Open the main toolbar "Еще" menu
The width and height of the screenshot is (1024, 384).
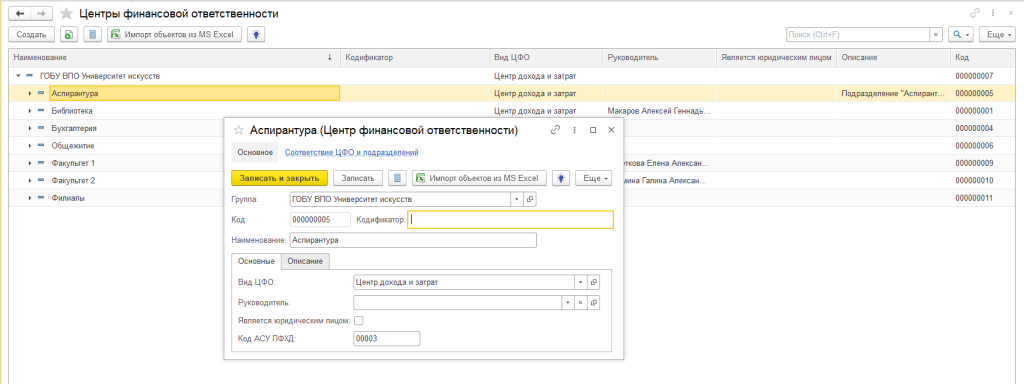tap(998, 35)
